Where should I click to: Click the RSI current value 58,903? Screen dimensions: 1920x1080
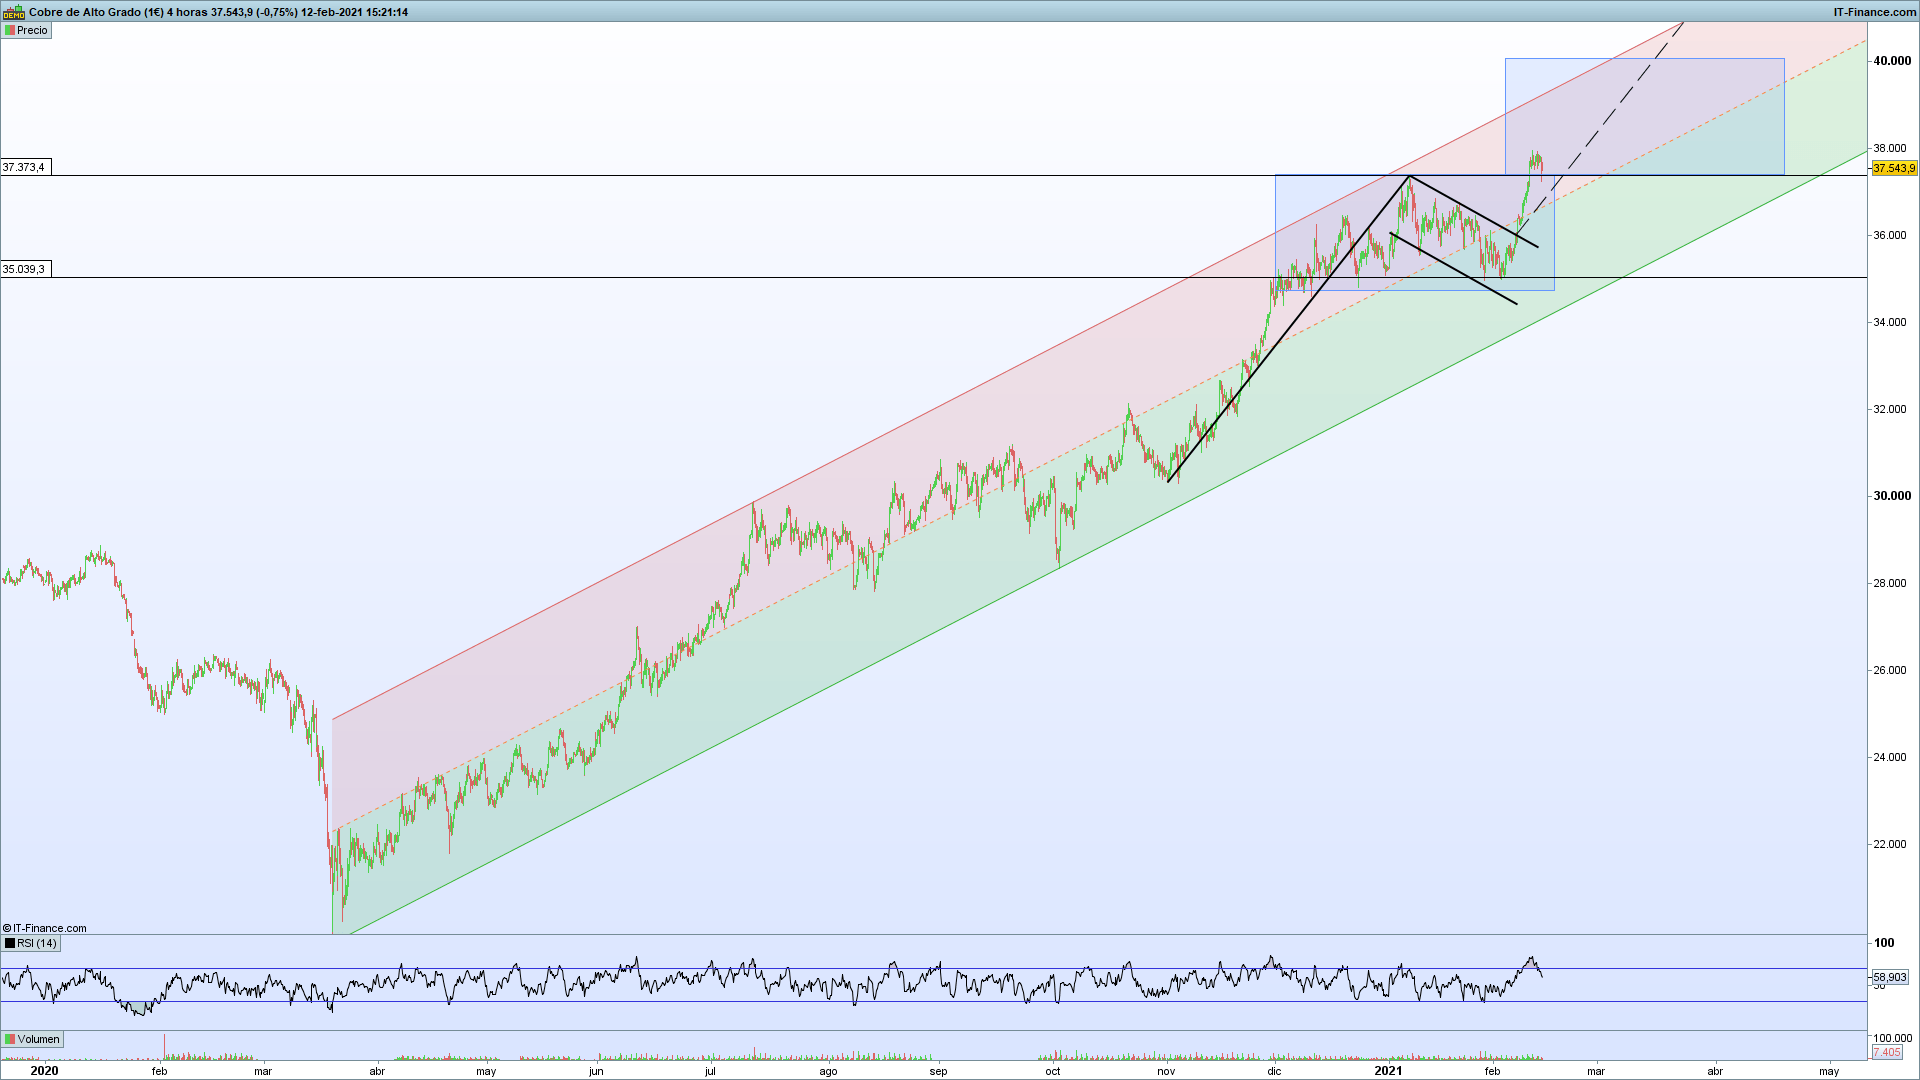(x=1890, y=977)
